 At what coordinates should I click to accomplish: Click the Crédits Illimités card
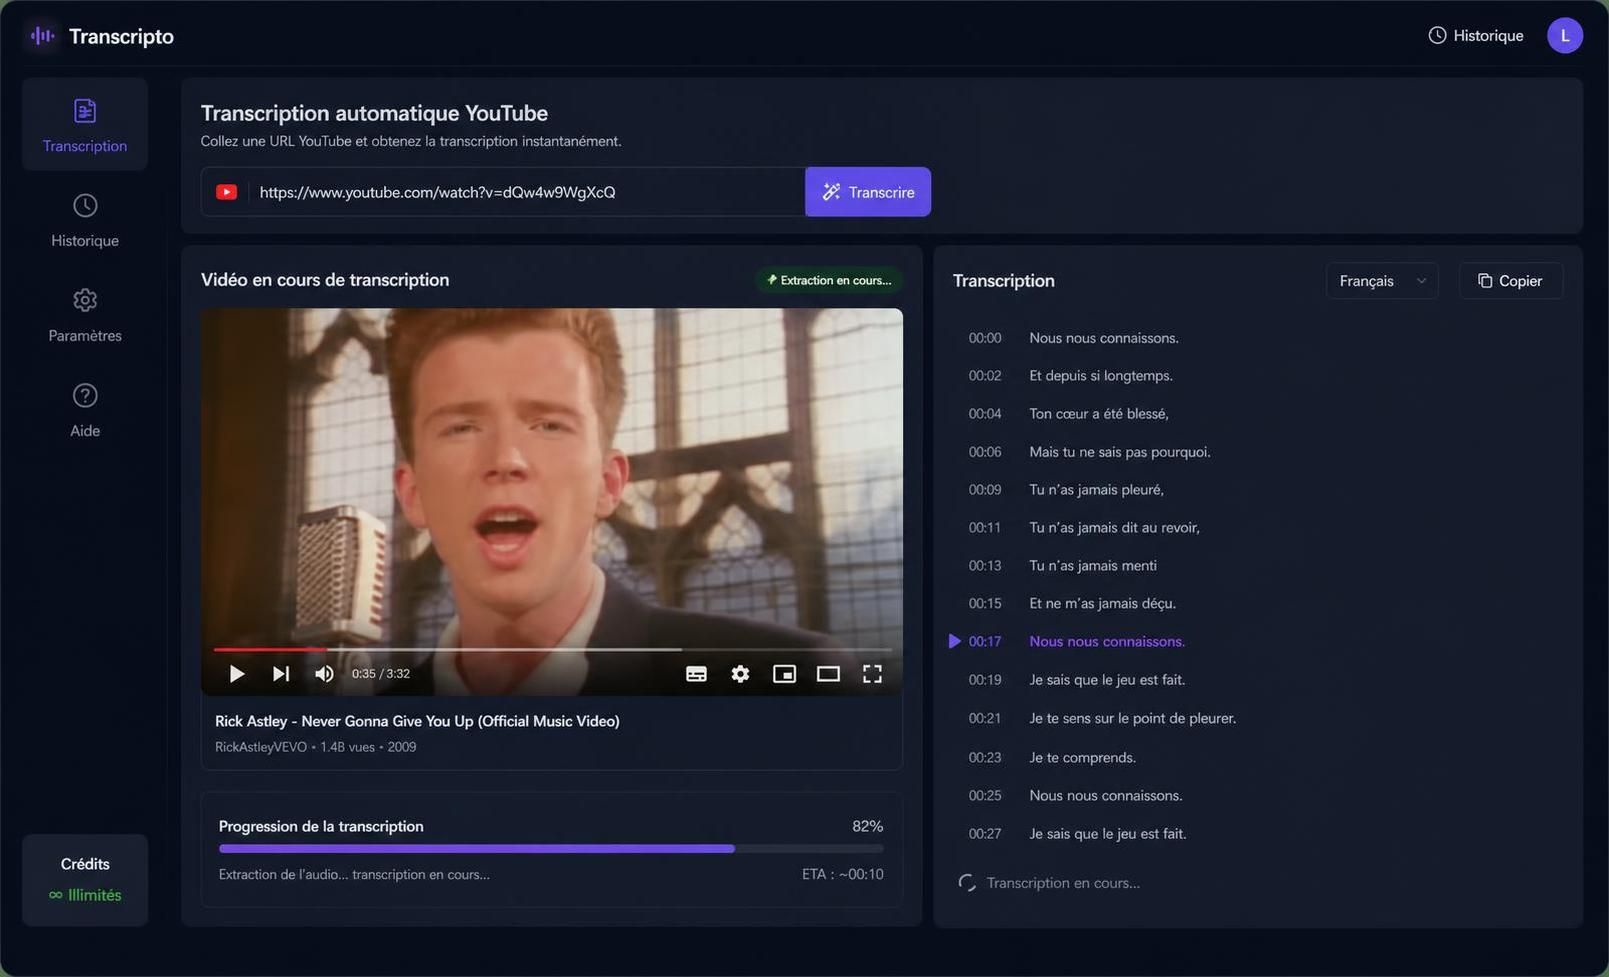(x=85, y=880)
